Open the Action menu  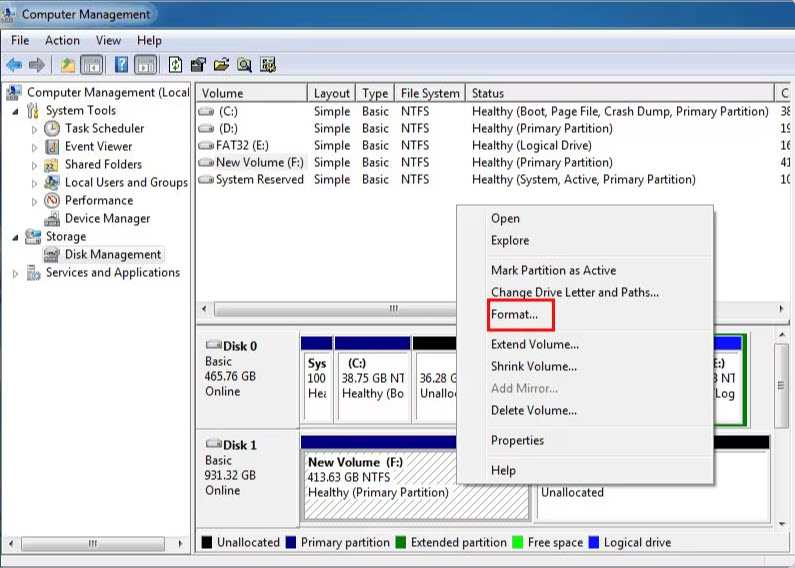(x=62, y=40)
